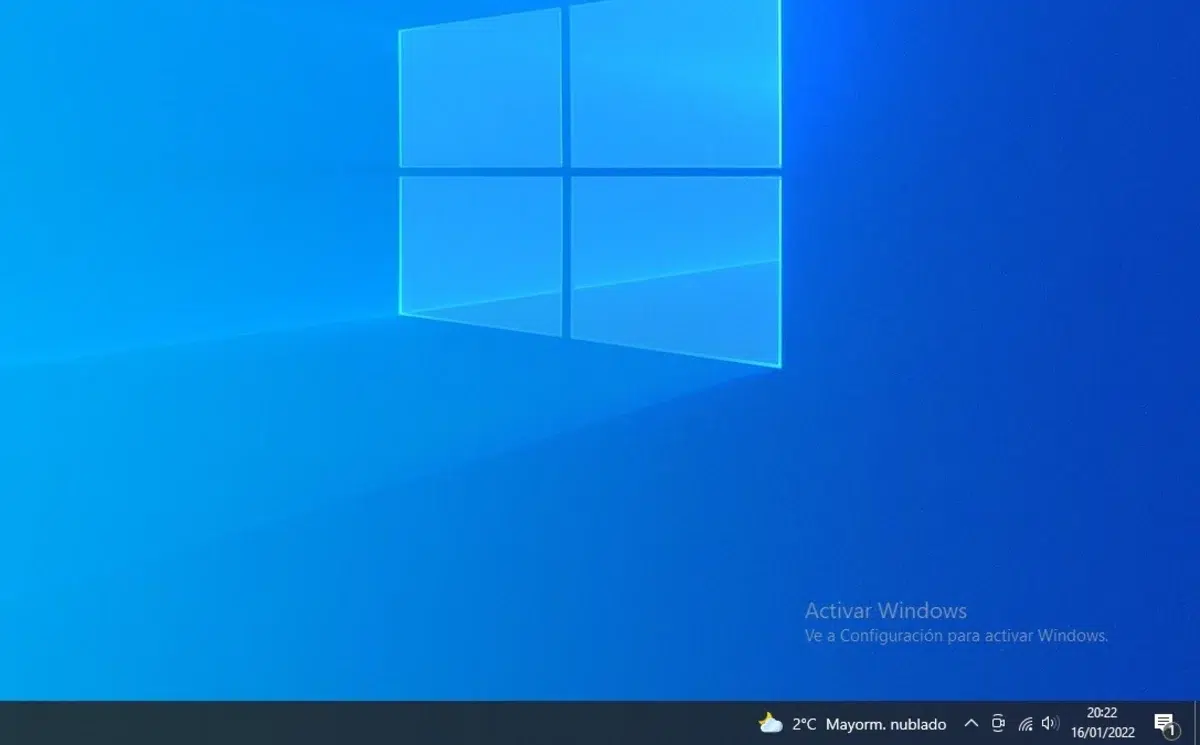Screen dimensions: 1200x745
Task: Expand the hidden system tray icons chevron
Action: (971, 723)
